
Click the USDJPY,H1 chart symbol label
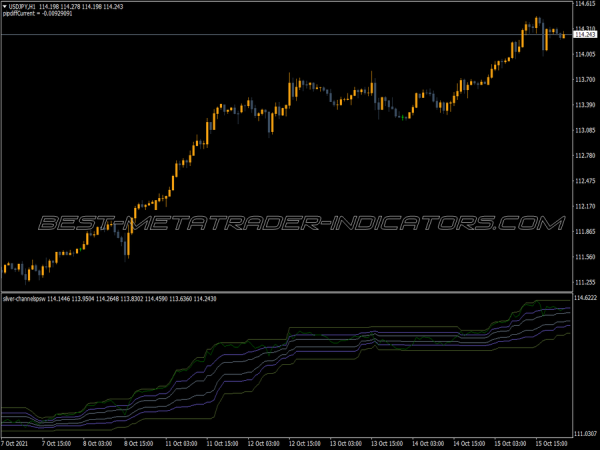[x=22, y=7]
